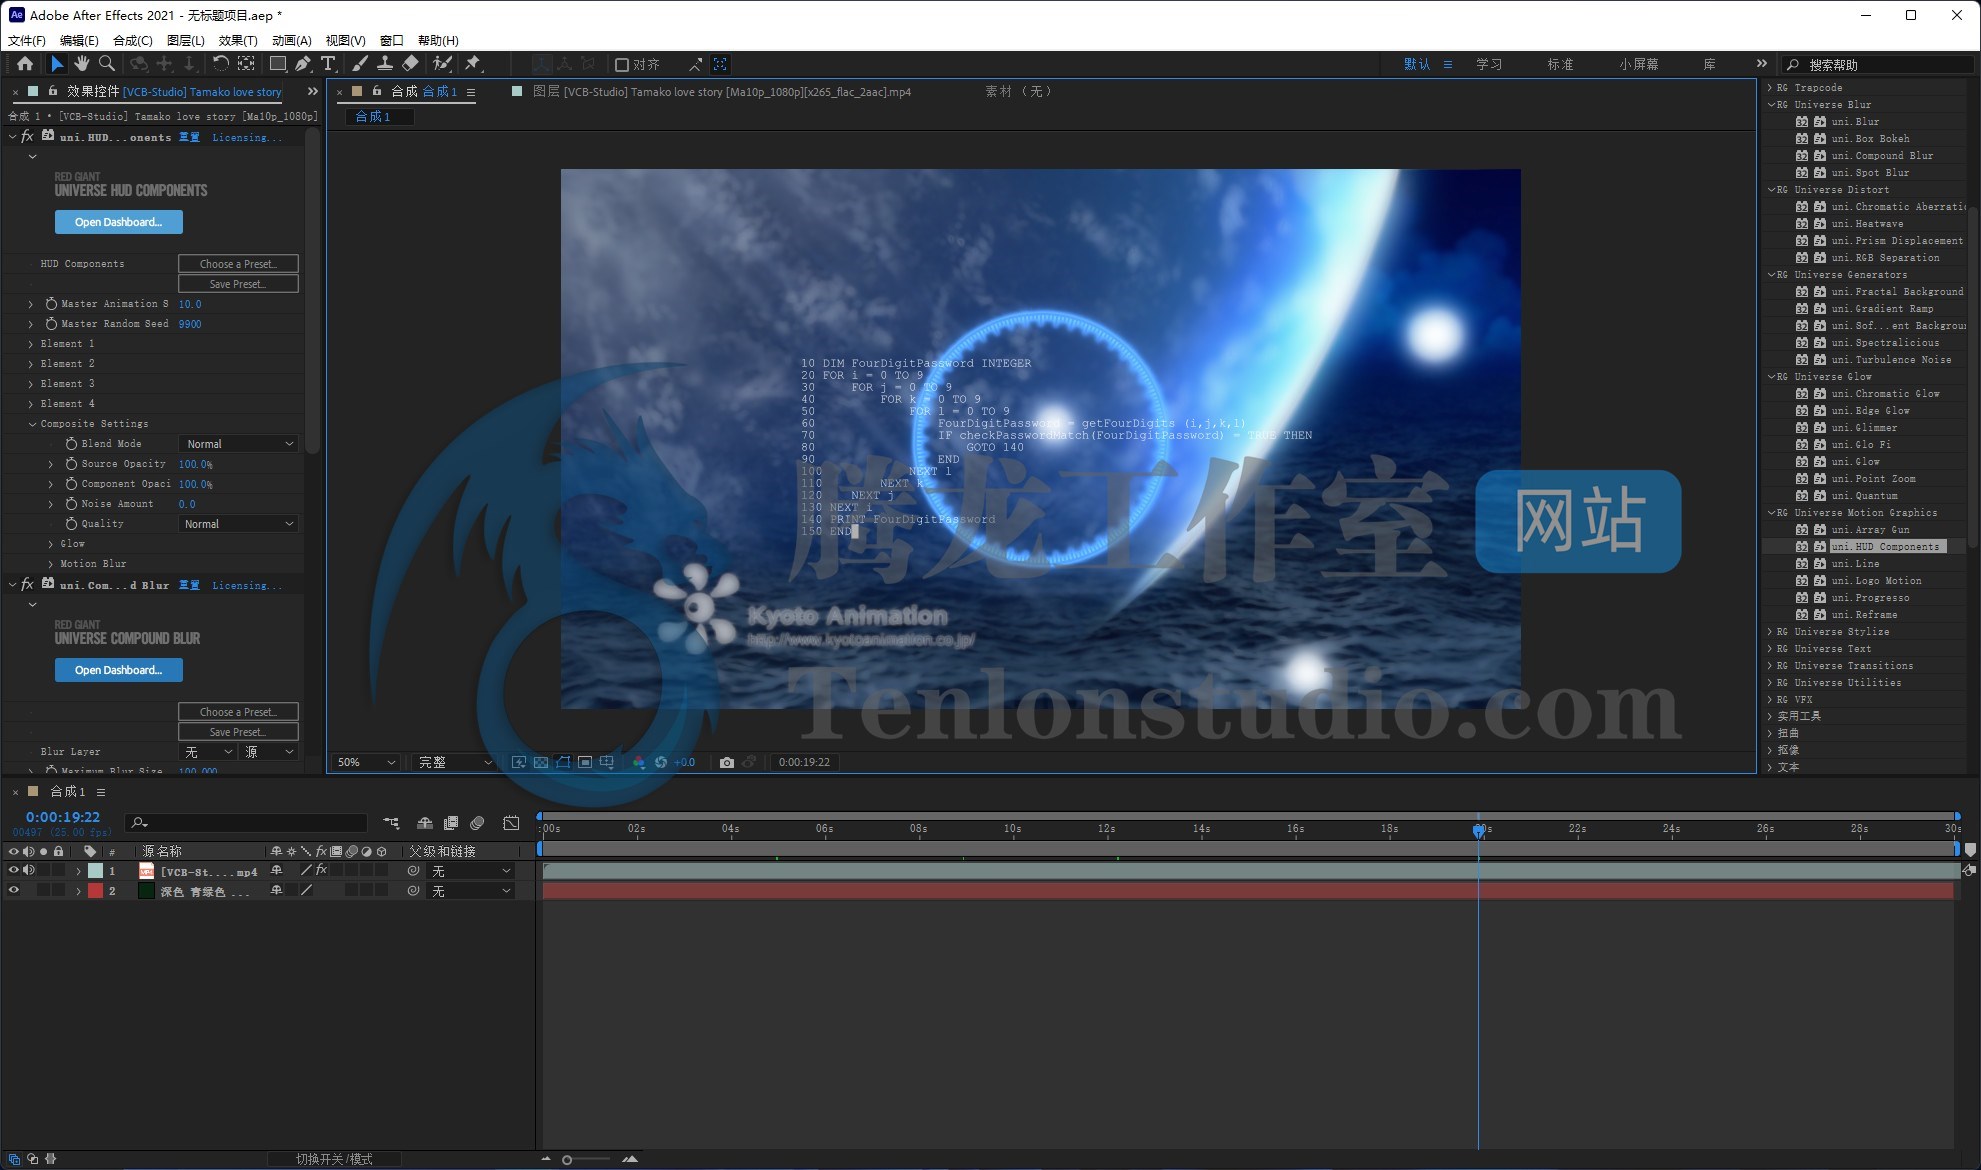Click Open Dashboard for HUD Components
The width and height of the screenshot is (1981, 1170).
coord(119,222)
